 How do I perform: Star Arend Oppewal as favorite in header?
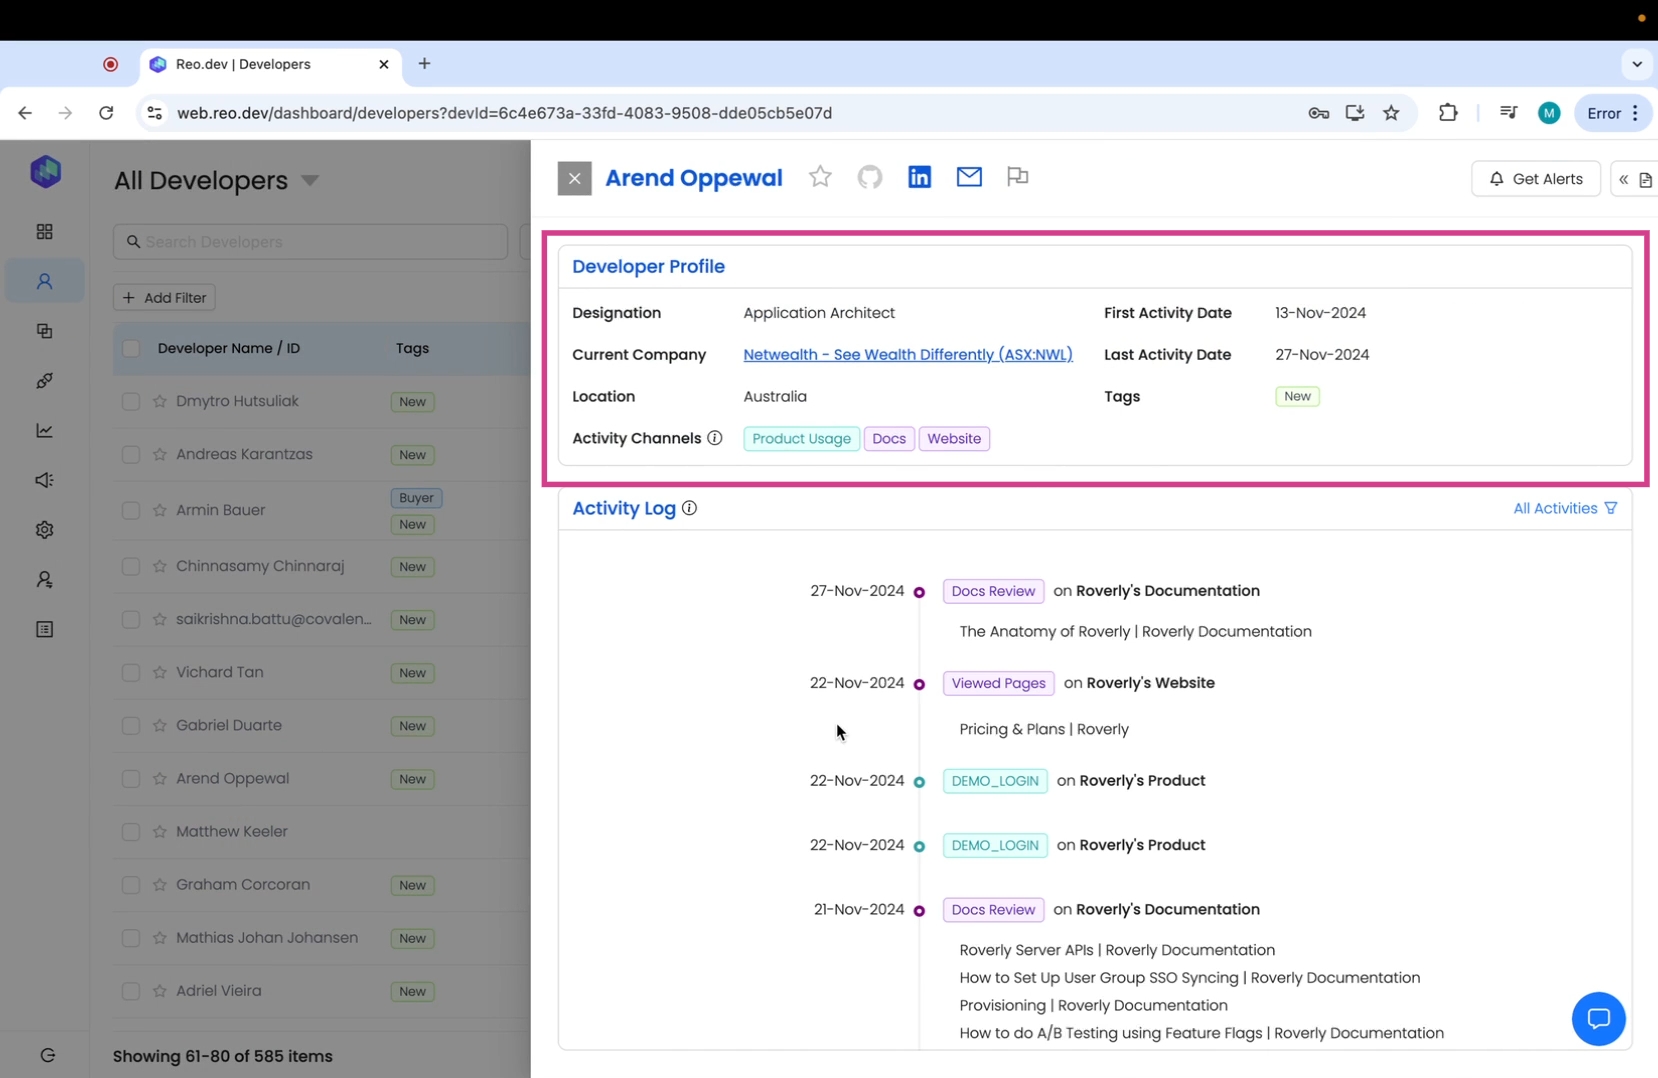(x=820, y=177)
